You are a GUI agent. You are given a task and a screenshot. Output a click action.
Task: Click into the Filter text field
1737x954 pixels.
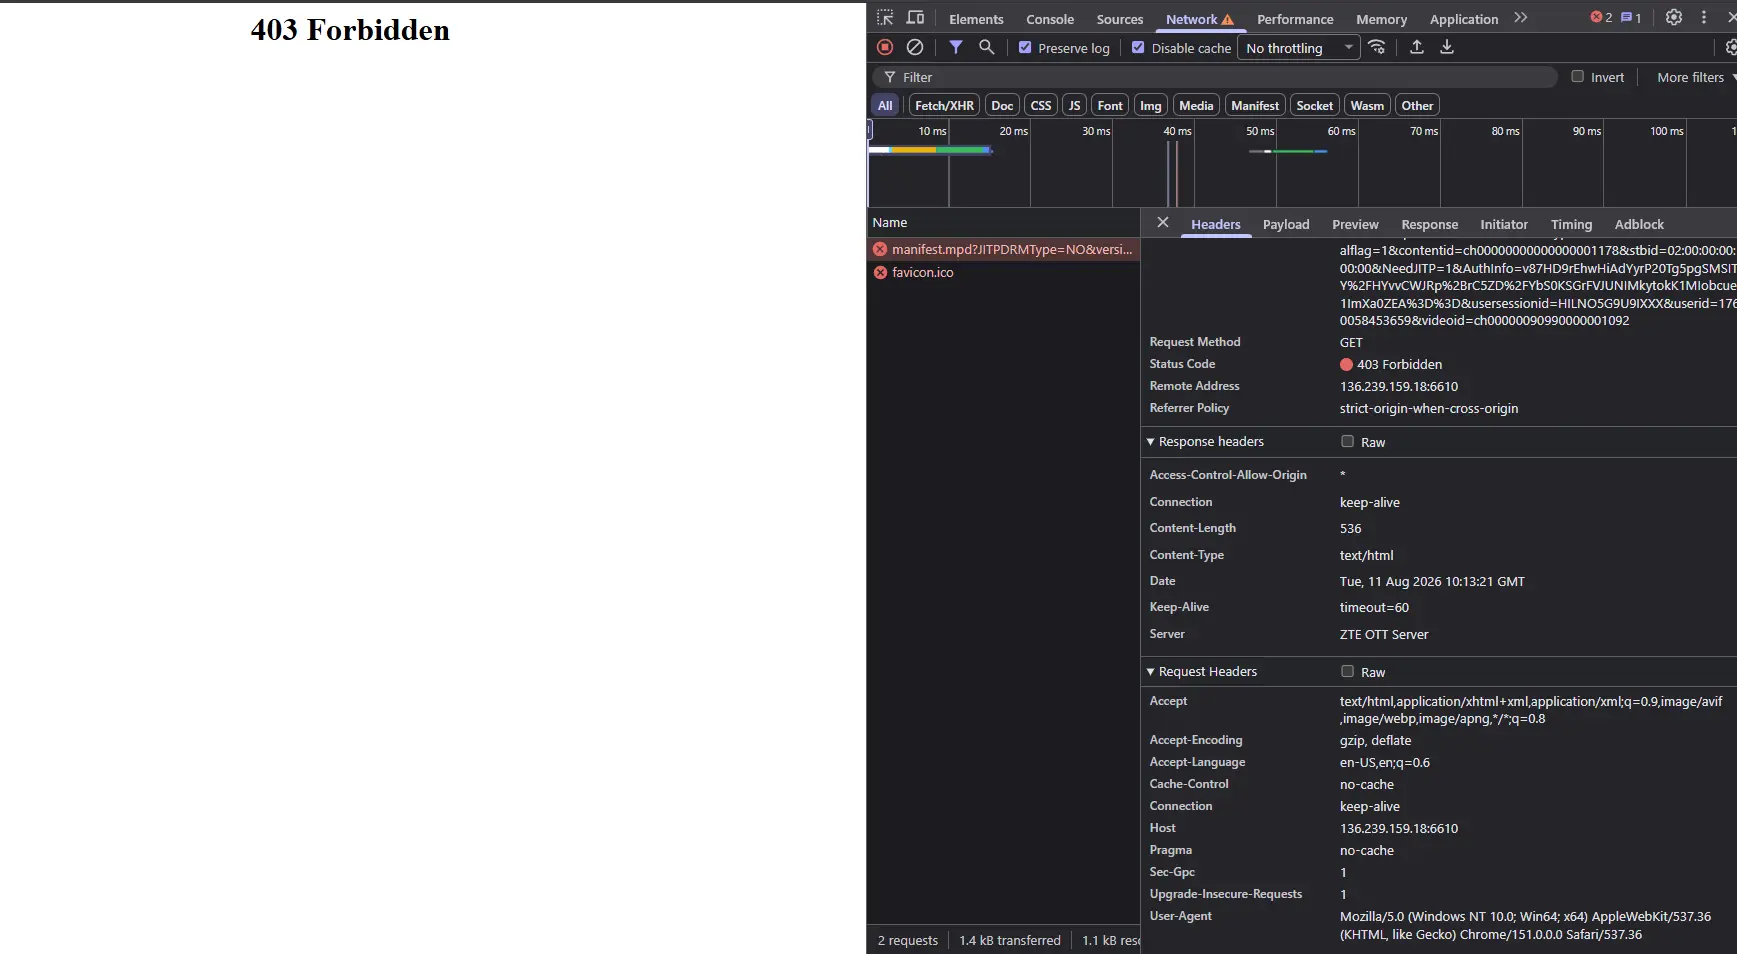pos(1215,77)
